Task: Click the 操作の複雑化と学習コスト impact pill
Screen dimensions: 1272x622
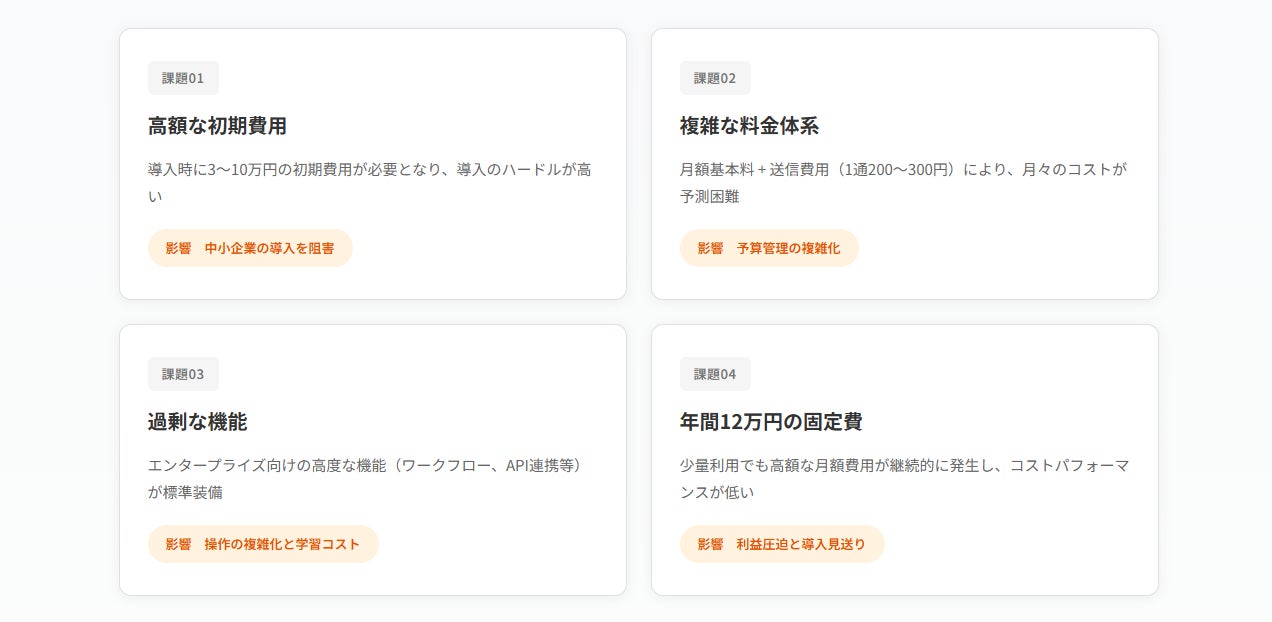Action: (263, 544)
